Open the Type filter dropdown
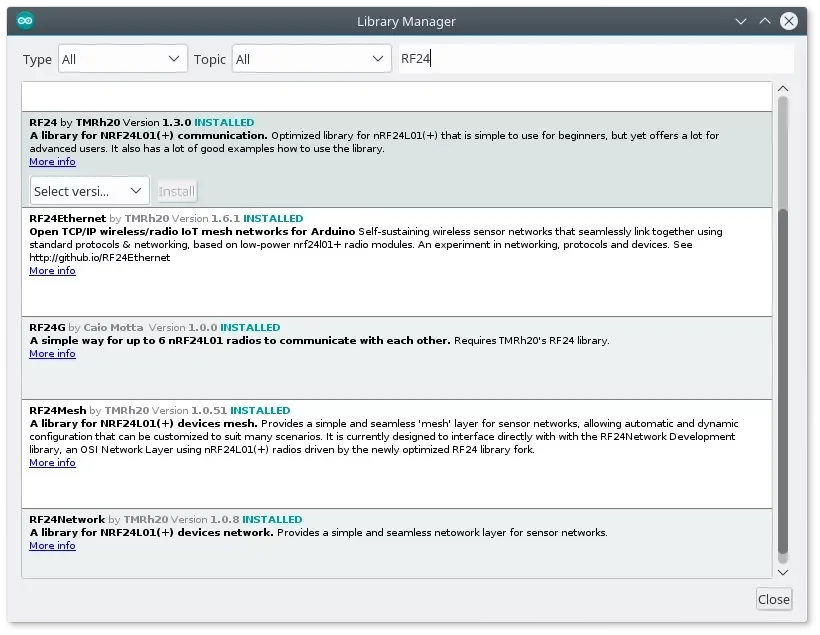Viewport: 820px width, 635px height. [122, 59]
